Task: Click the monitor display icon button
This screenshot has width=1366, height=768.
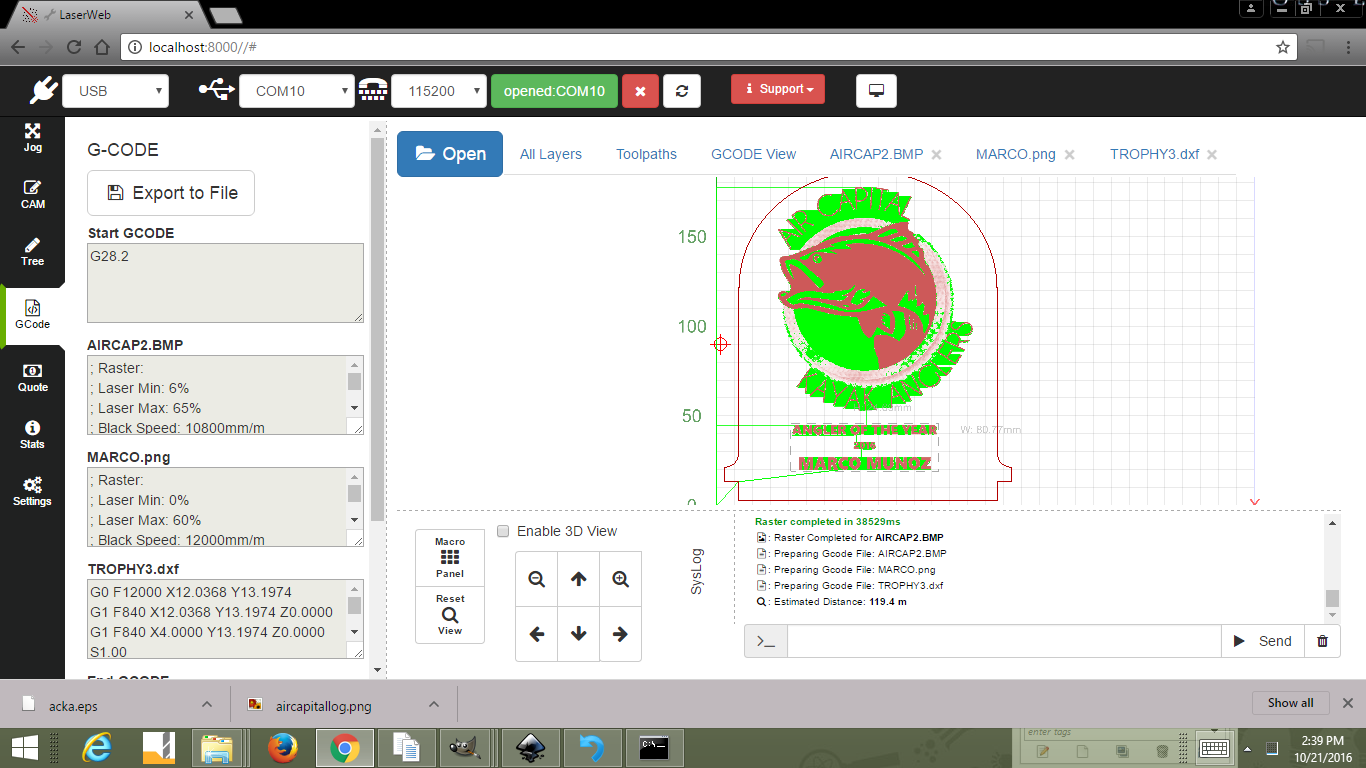Action: coord(876,91)
